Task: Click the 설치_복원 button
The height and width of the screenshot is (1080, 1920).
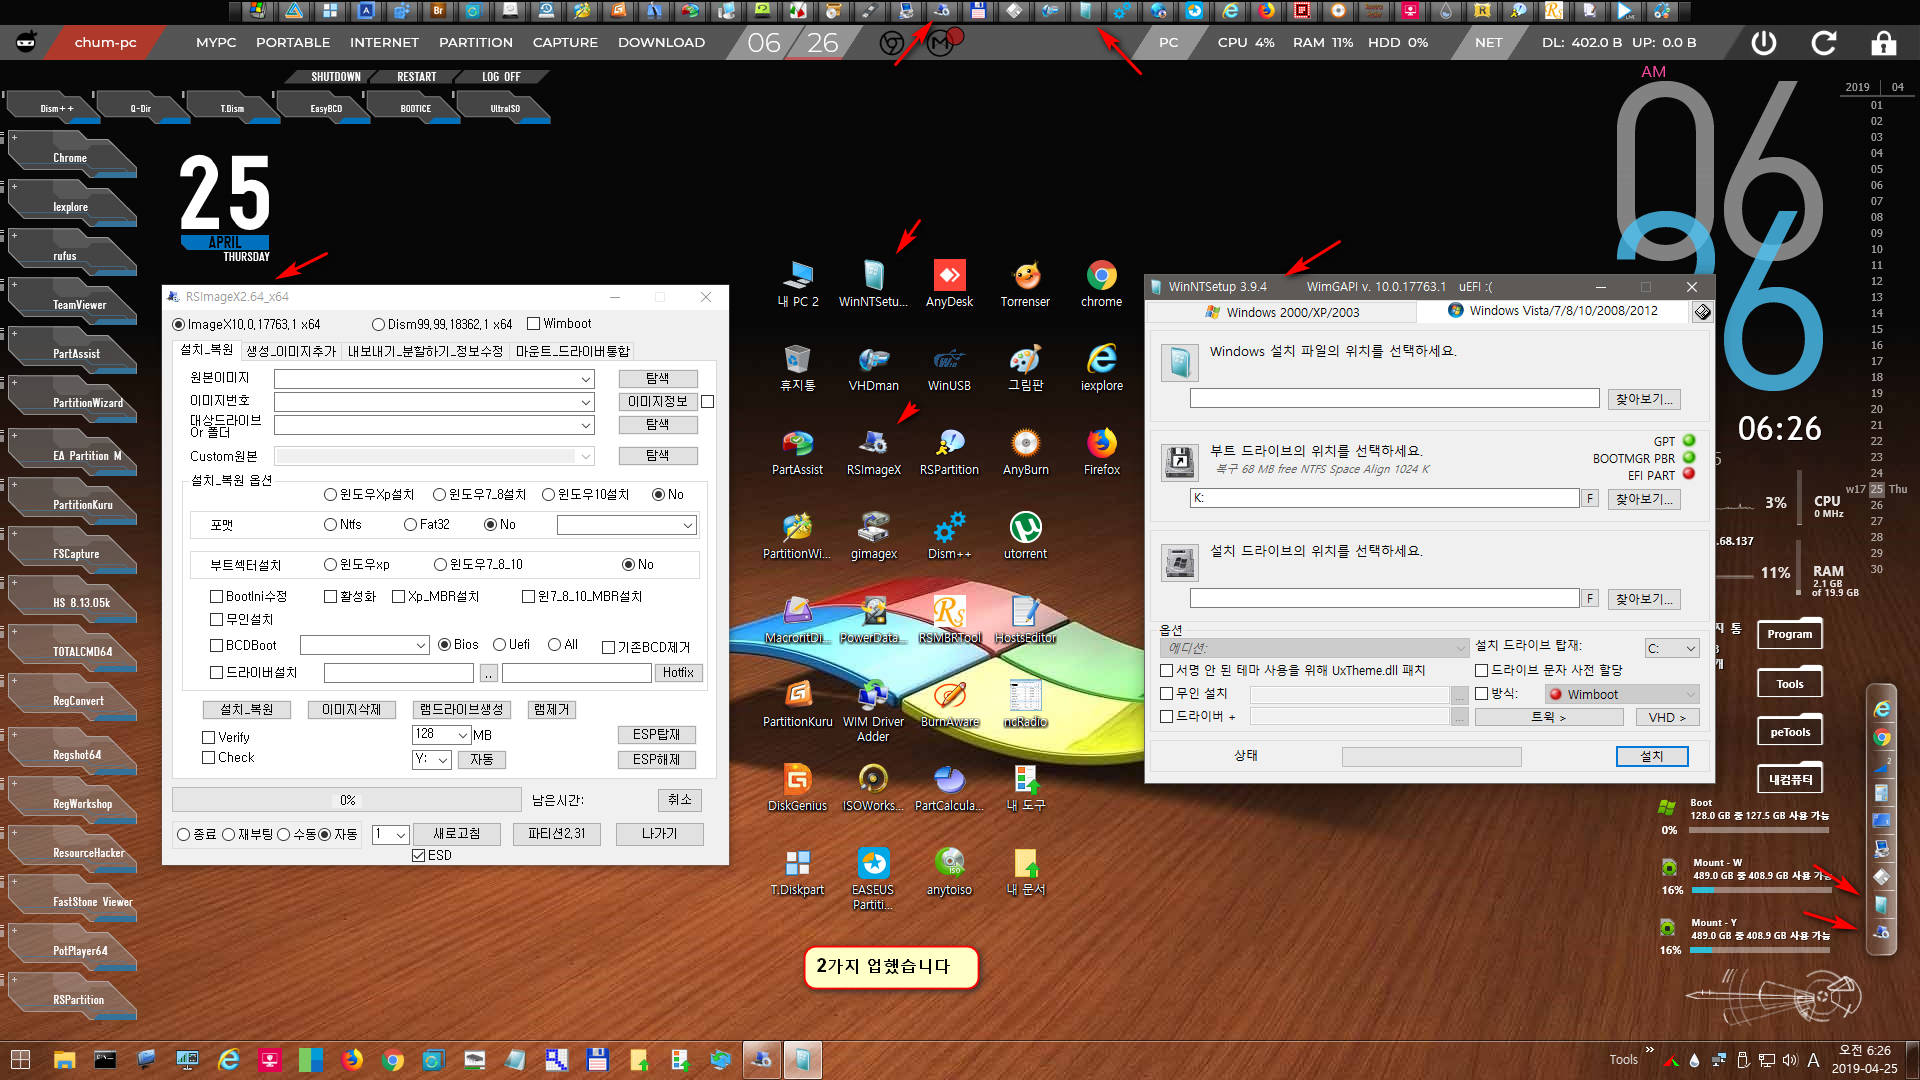Action: point(247,709)
